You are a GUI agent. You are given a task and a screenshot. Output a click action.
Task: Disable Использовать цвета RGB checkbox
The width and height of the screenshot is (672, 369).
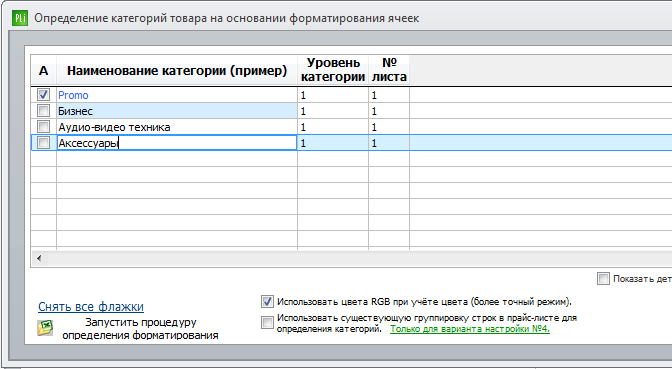click(x=267, y=302)
